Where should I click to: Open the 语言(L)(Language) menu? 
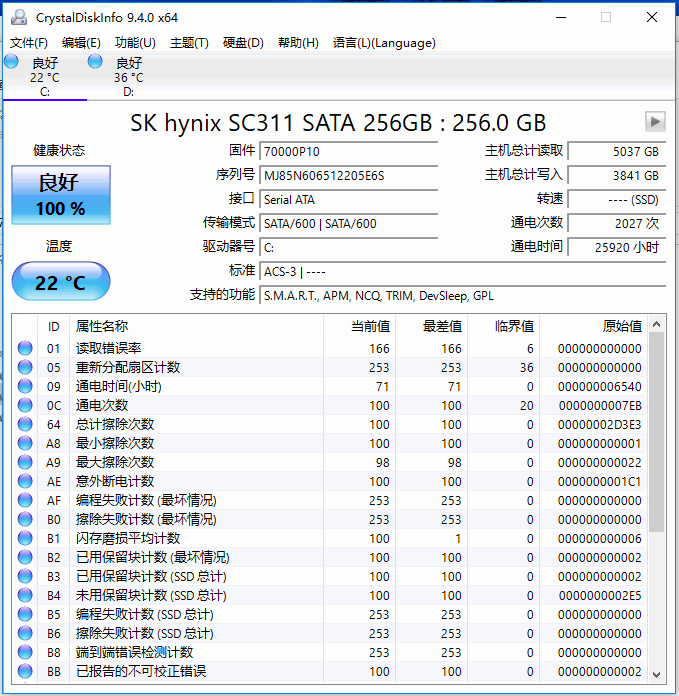click(384, 43)
